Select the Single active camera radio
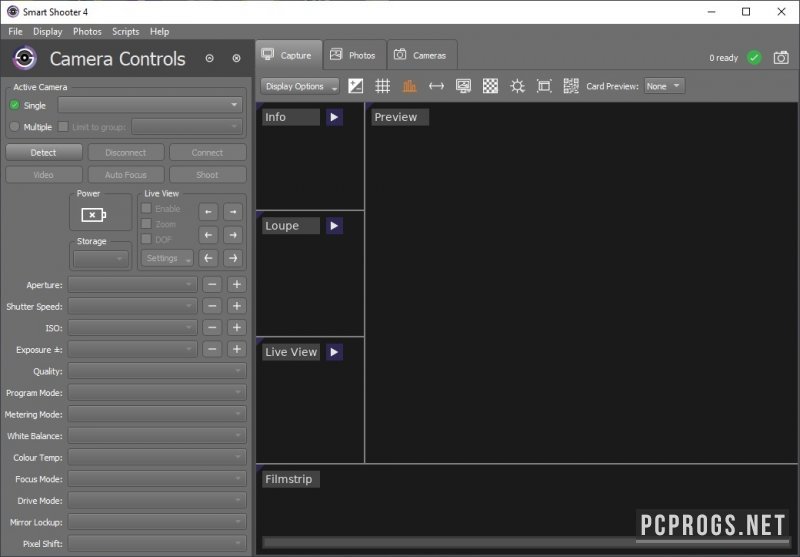This screenshot has width=800, height=557. (x=14, y=105)
